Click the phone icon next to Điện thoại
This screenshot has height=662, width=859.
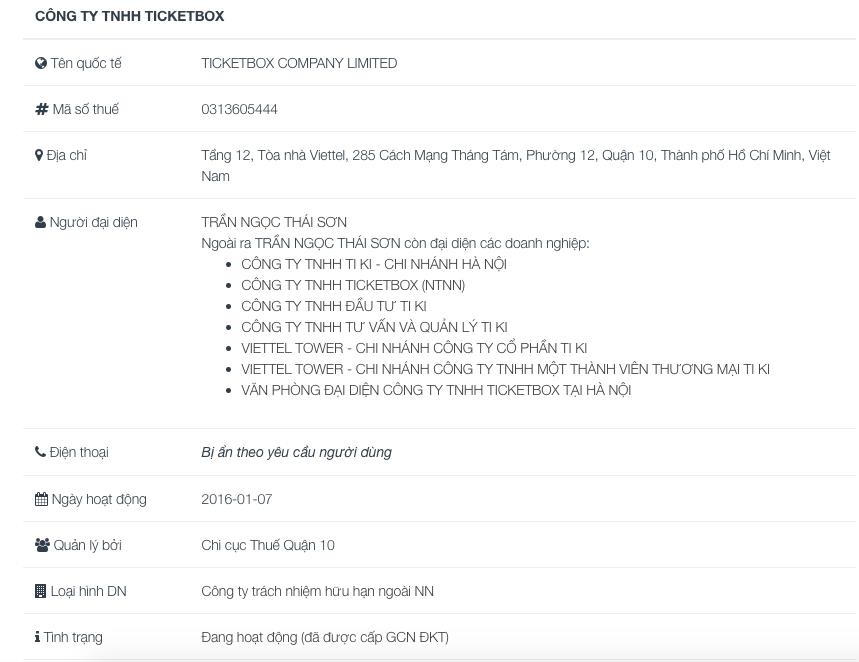tap(41, 452)
